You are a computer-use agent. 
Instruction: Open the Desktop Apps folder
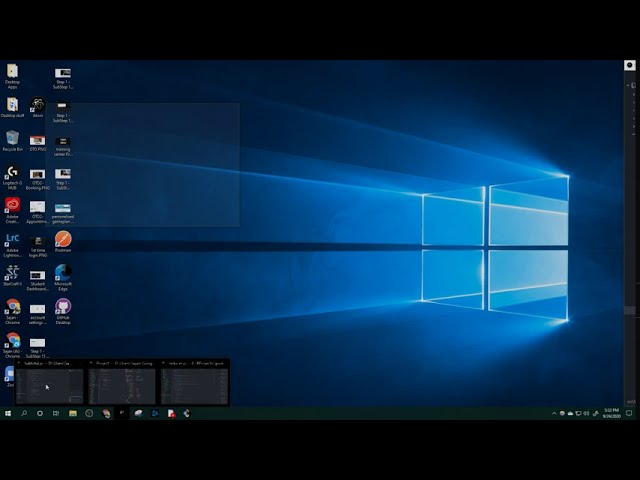point(12,72)
